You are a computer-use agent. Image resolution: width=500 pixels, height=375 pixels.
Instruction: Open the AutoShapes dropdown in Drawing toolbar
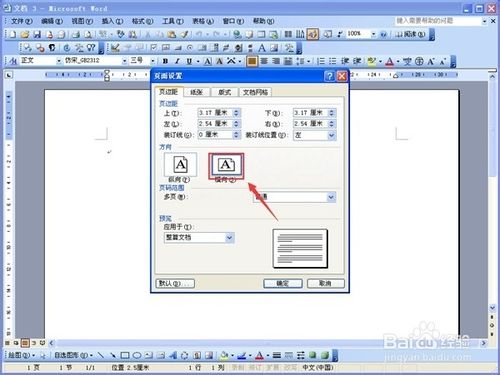click(x=74, y=355)
